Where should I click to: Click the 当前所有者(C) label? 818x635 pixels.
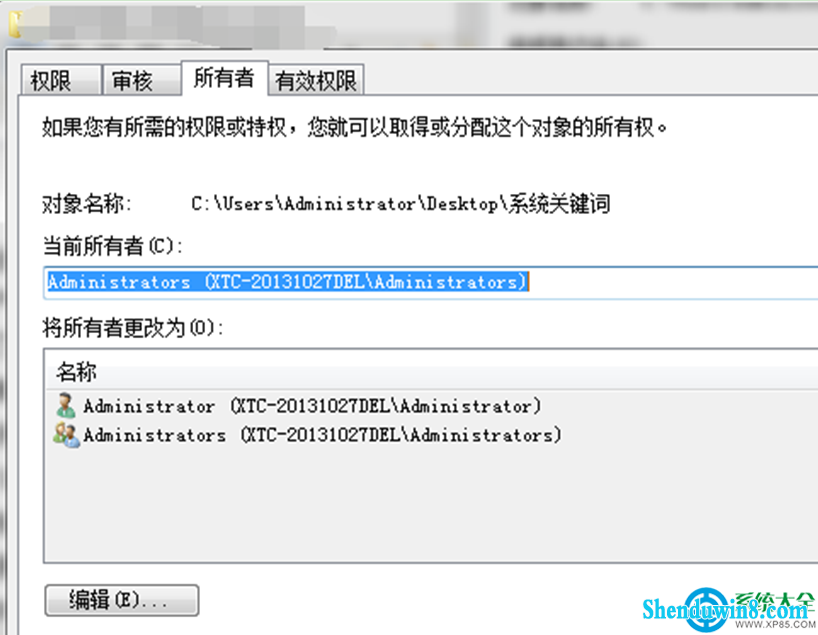(x=112, y=246)
